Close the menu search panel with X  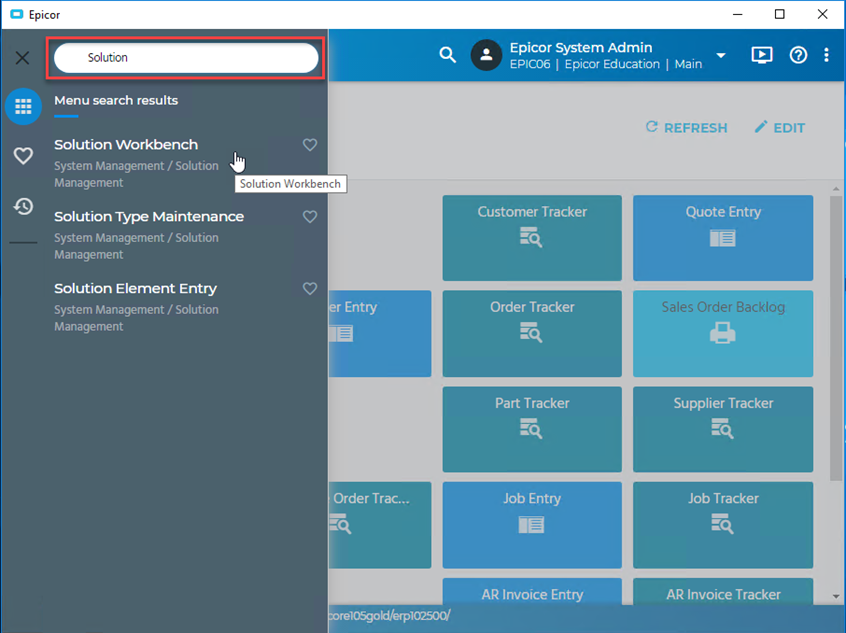pyautogui.click(x=22, y=58)
